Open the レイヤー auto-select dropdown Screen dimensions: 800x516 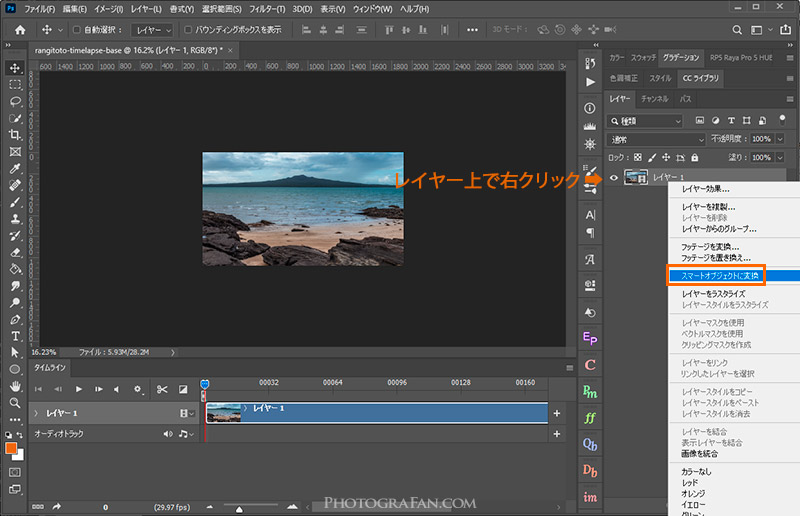click(152, 30)
